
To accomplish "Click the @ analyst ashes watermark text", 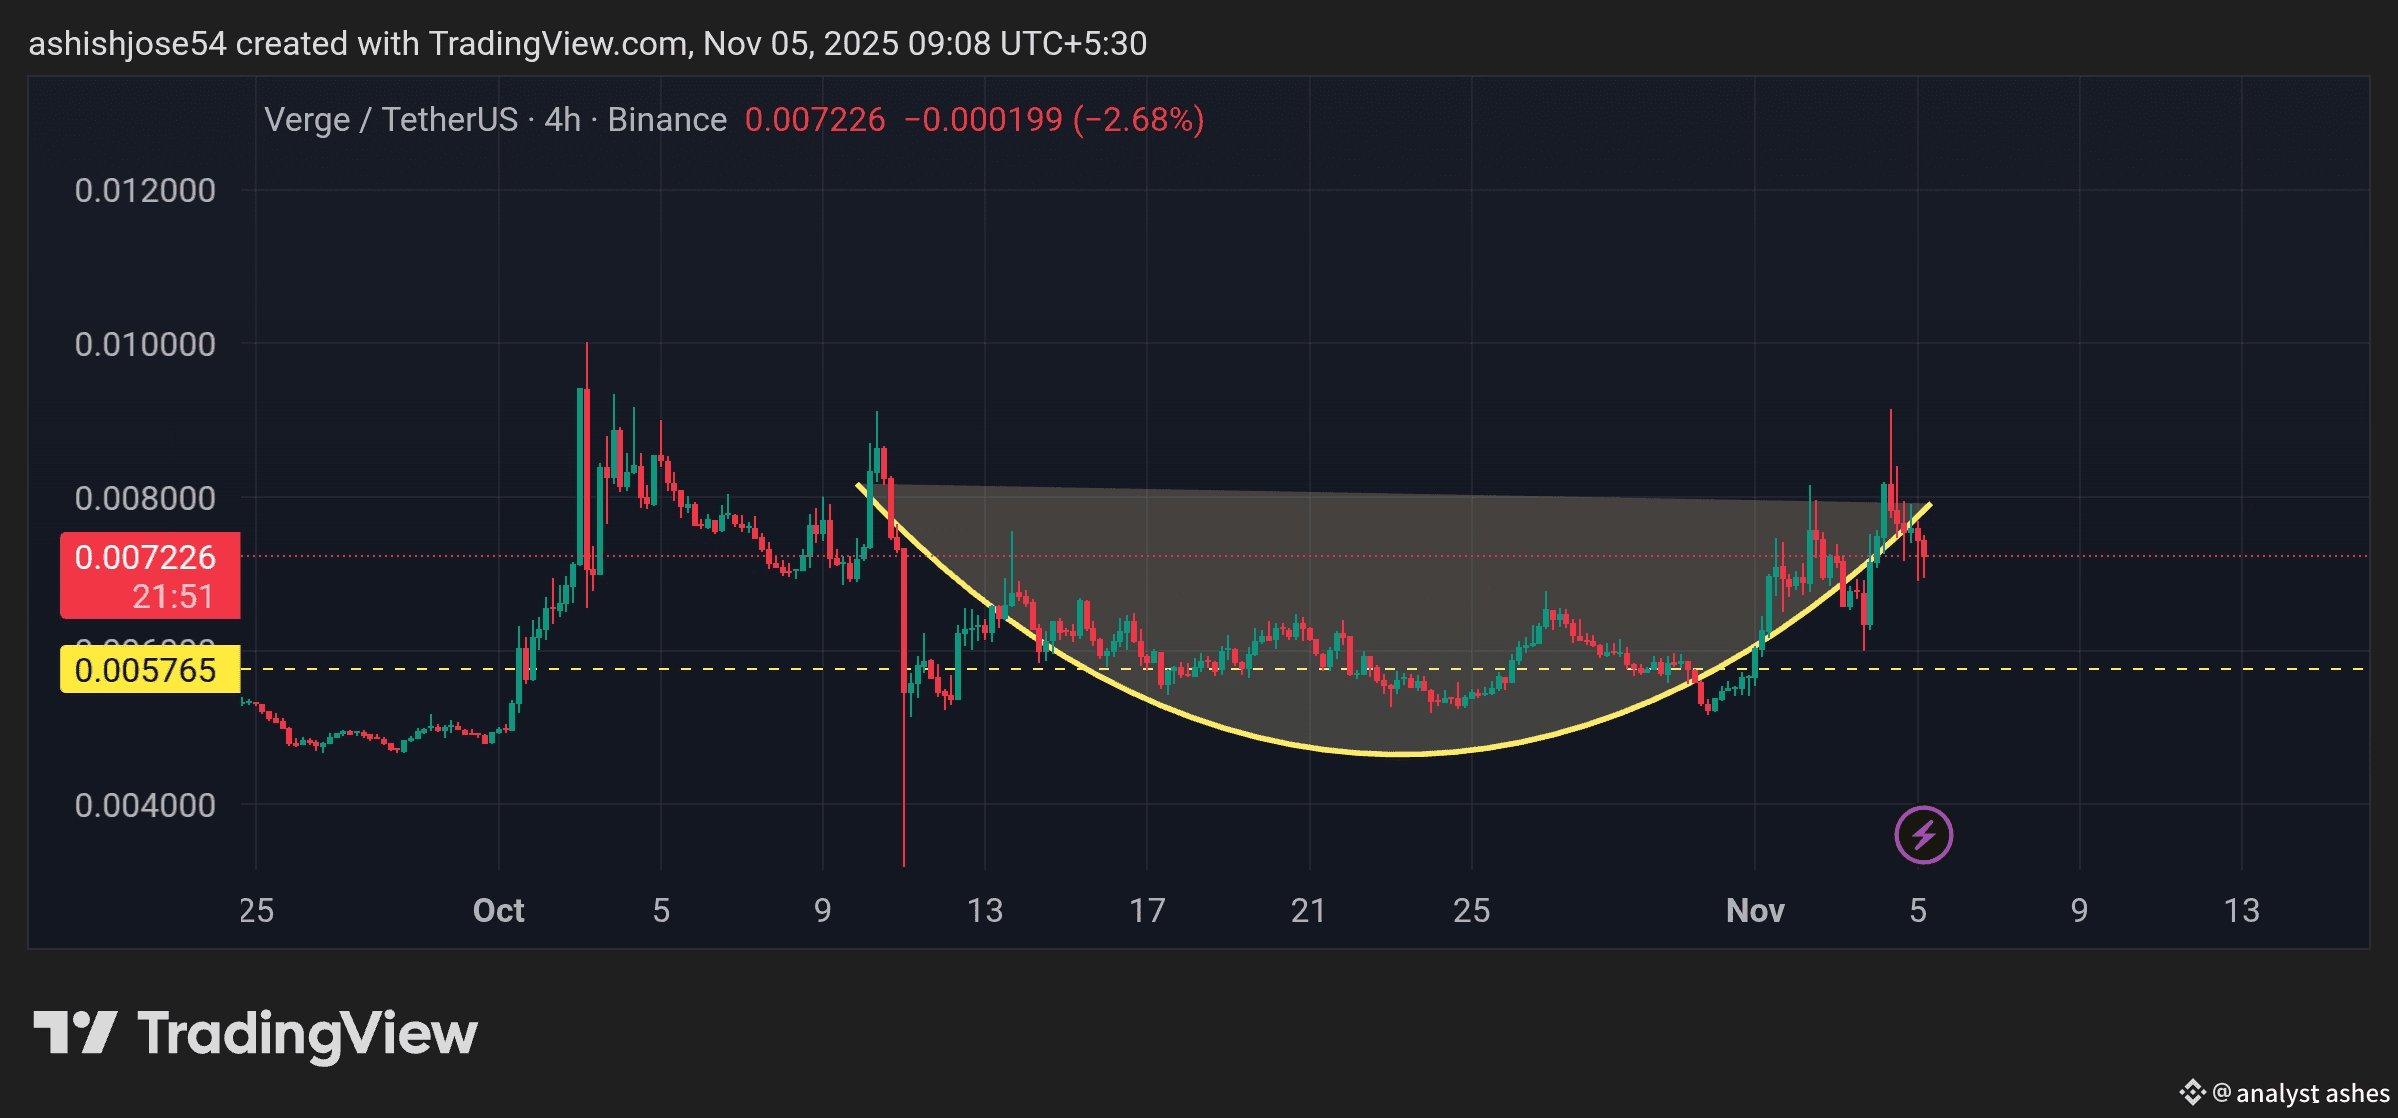I will tap(2300, 1093).
